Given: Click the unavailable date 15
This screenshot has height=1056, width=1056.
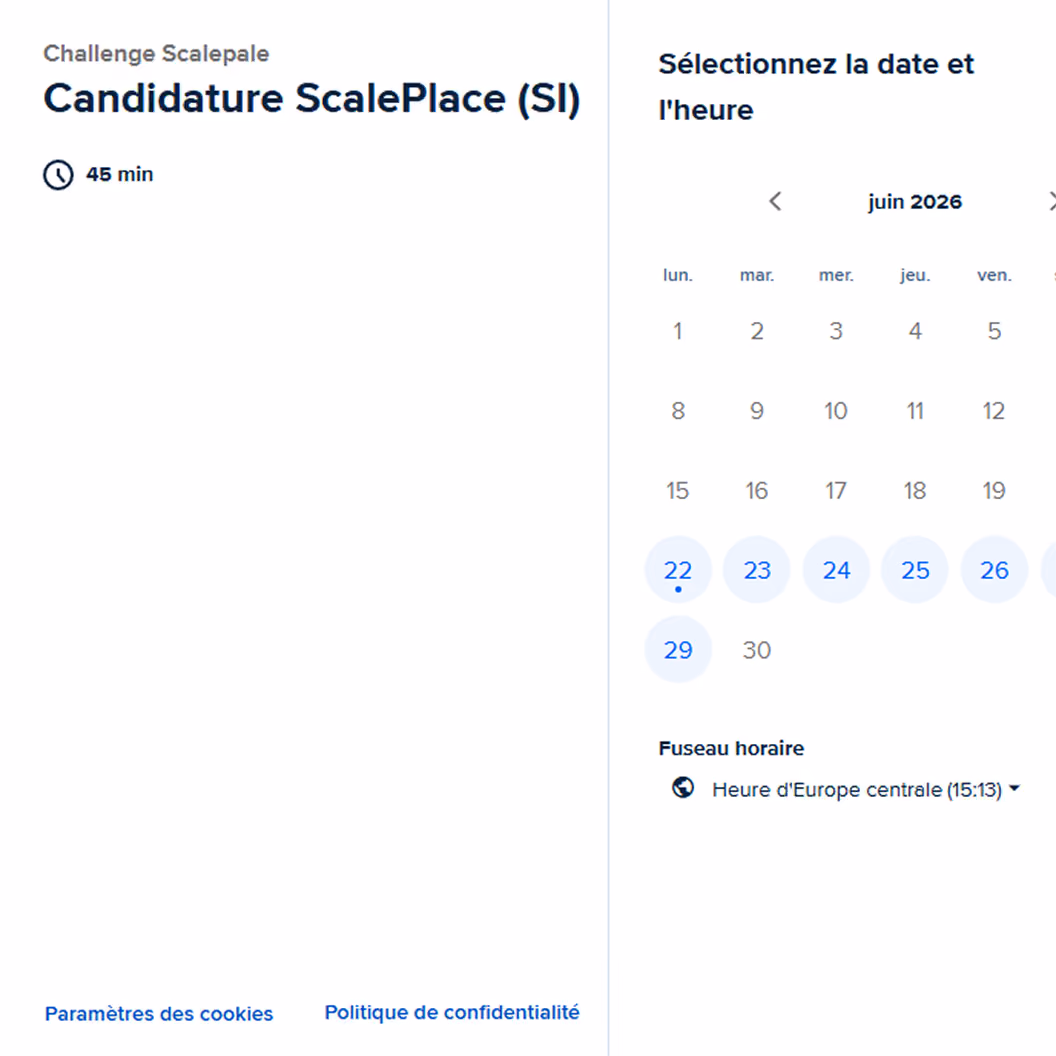Looking at the screenshot, I should (x=678, y=490).
